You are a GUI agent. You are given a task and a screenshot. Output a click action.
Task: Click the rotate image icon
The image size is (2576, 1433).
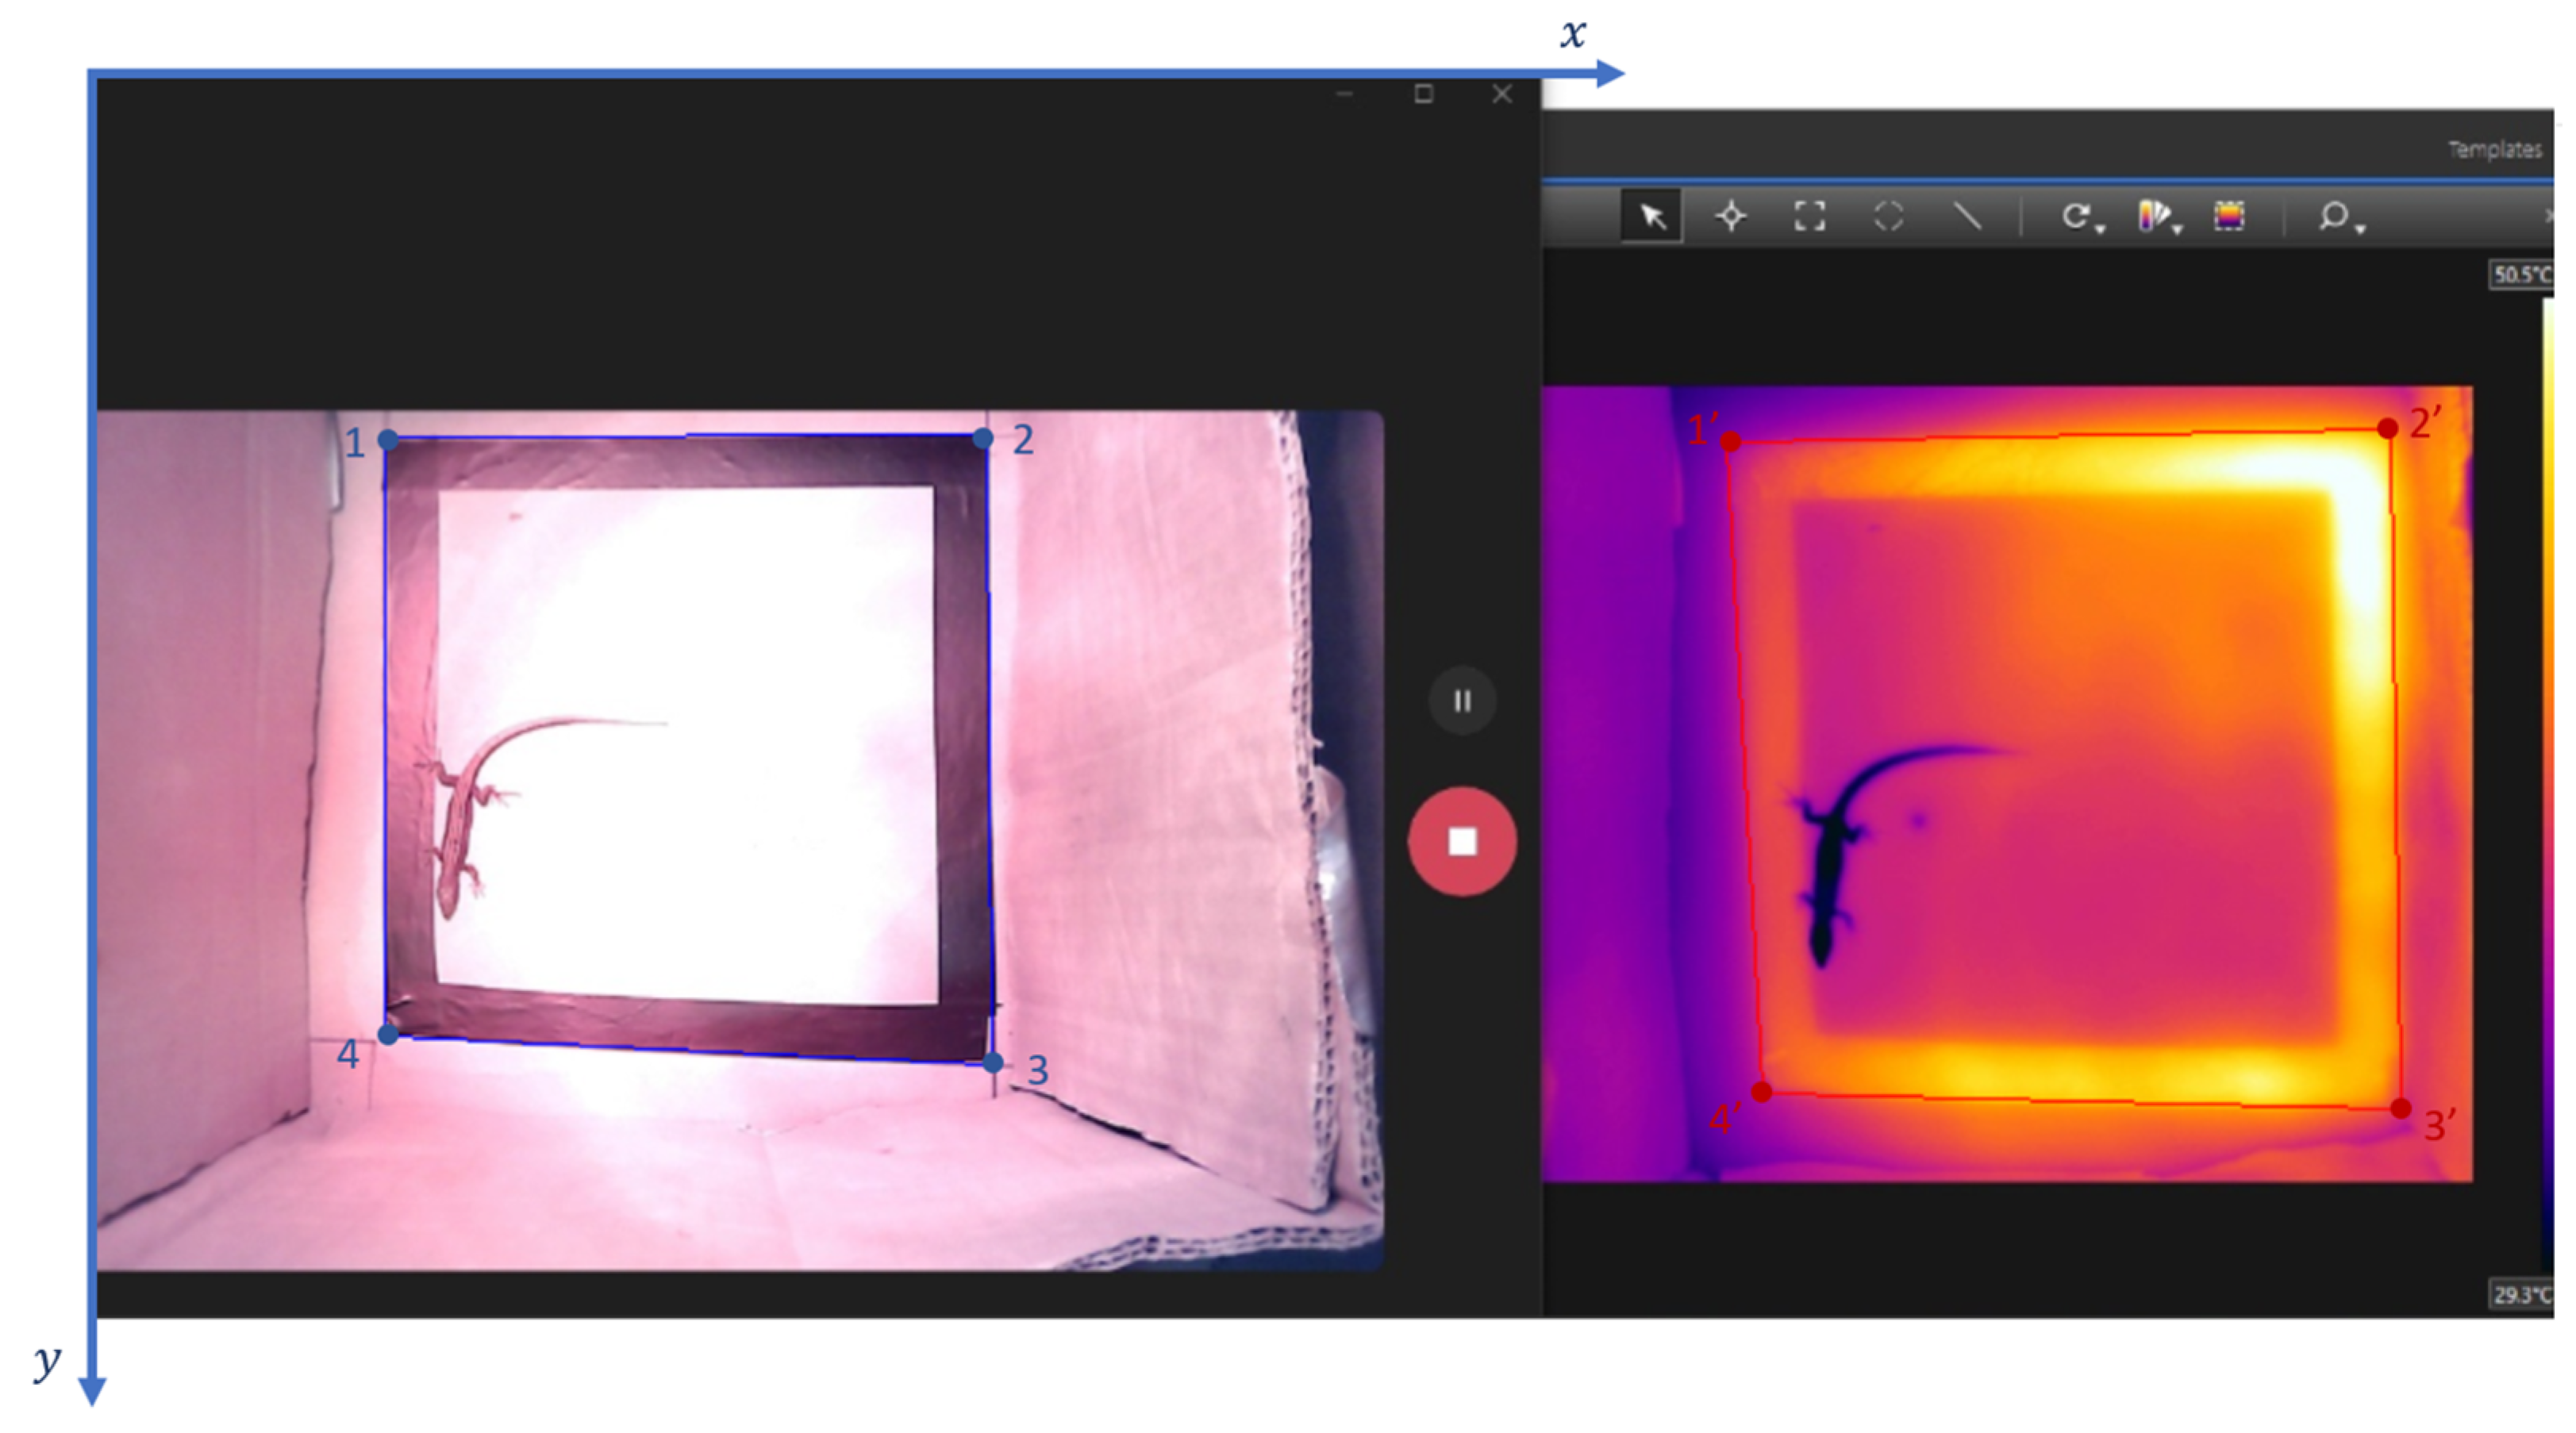(x=2076, y=215)
